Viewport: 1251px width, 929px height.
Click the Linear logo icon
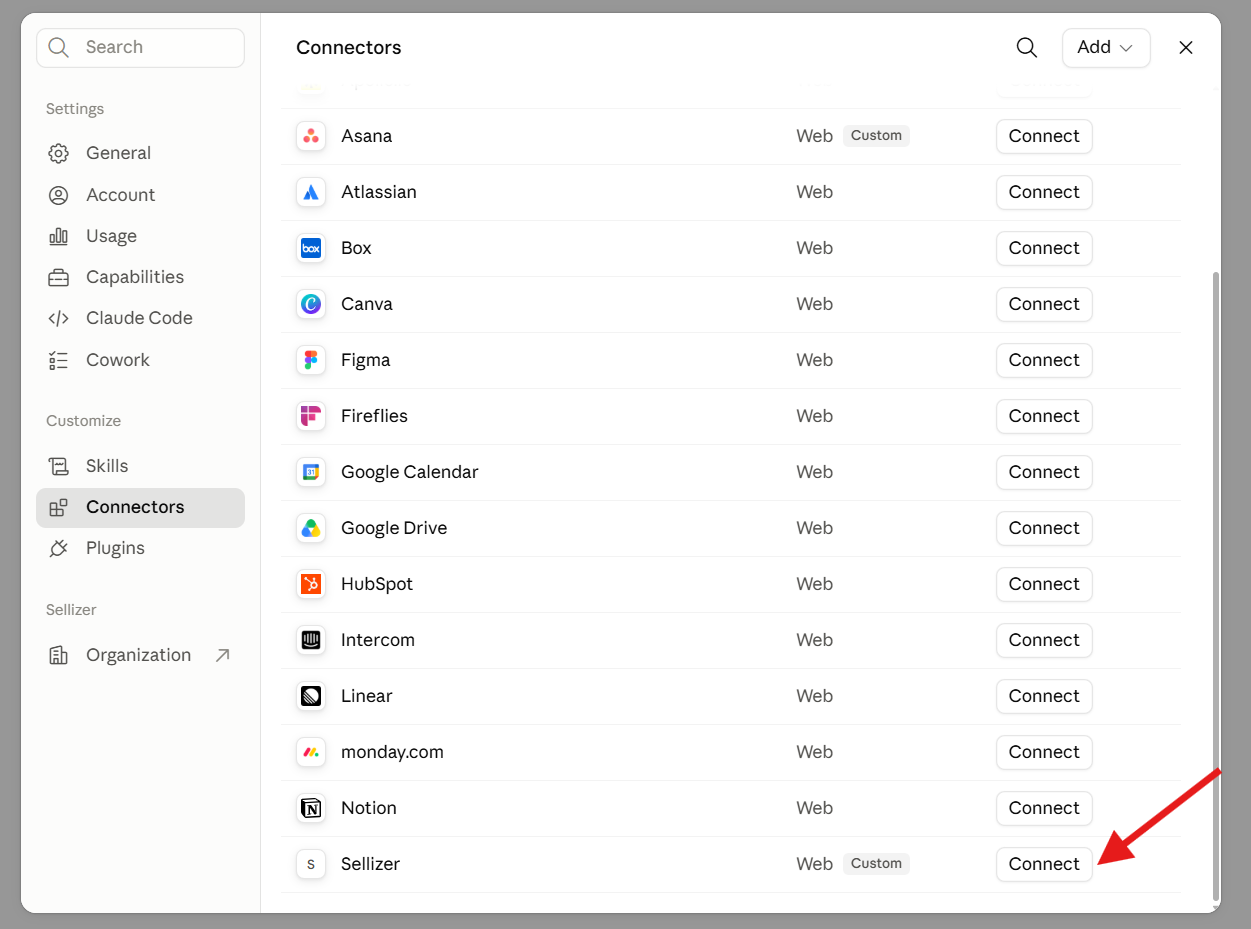(311, 696)
